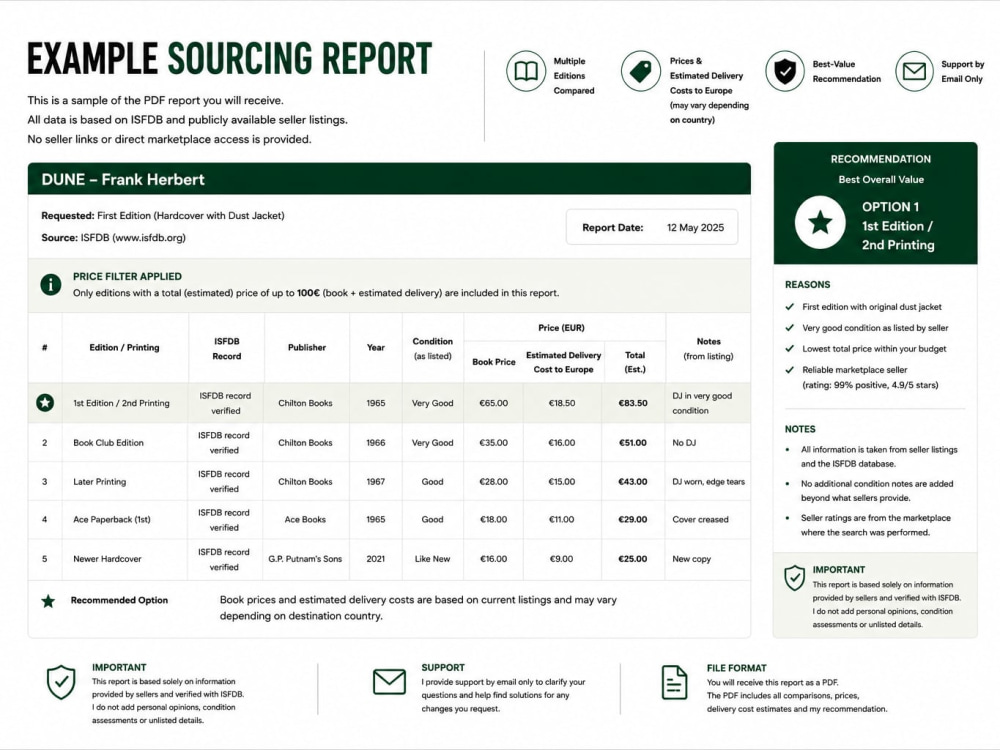
Task: Click the large star badge in Recommendation panel
Action: 820,223
